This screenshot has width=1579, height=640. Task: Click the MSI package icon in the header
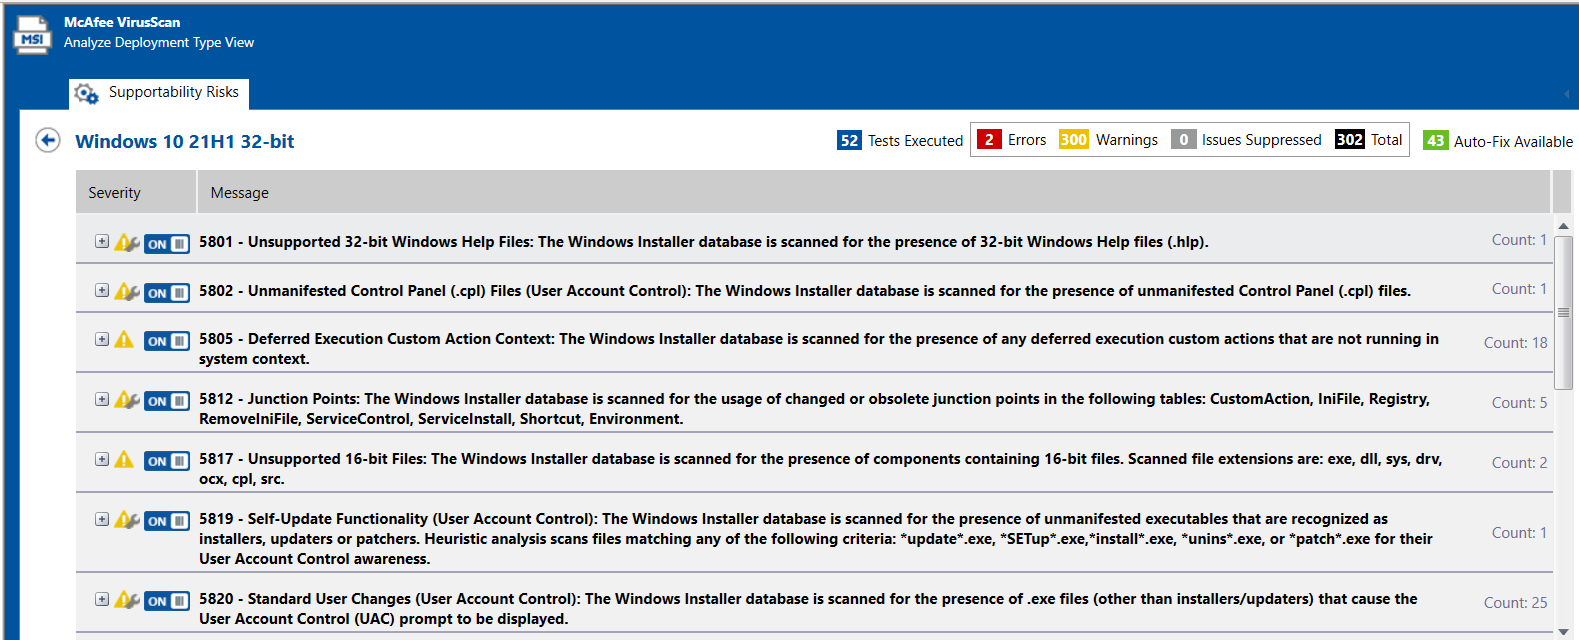32,35
